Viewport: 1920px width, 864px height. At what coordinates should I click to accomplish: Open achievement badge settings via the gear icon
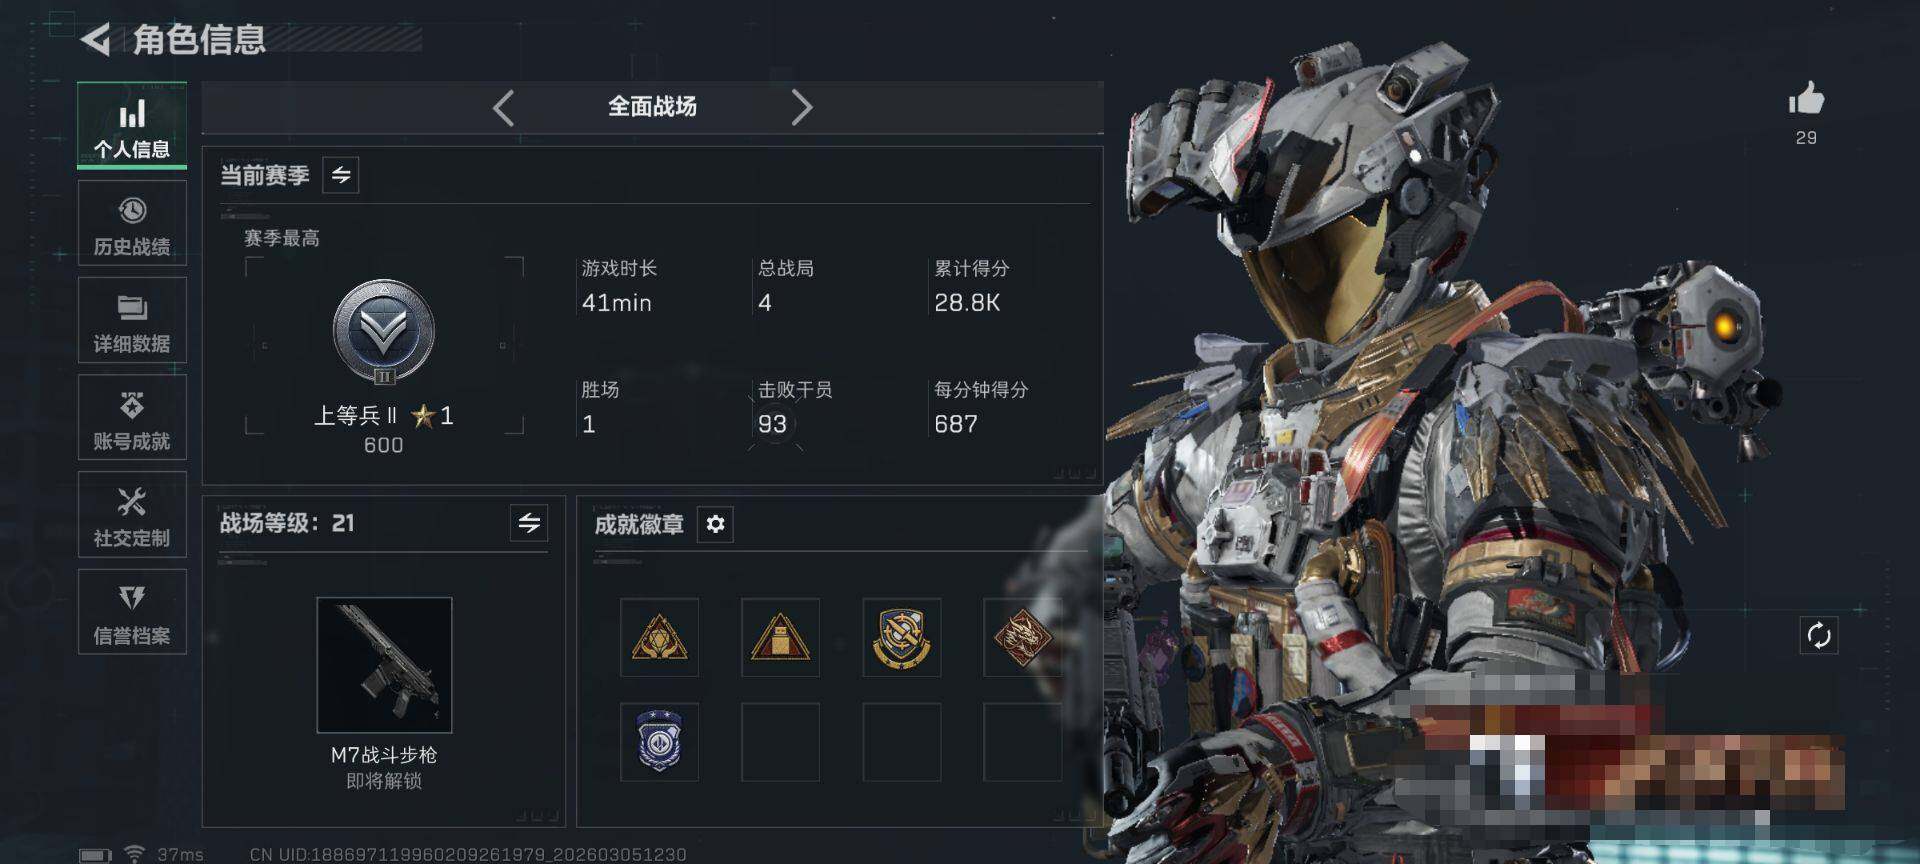pos(715,524)
